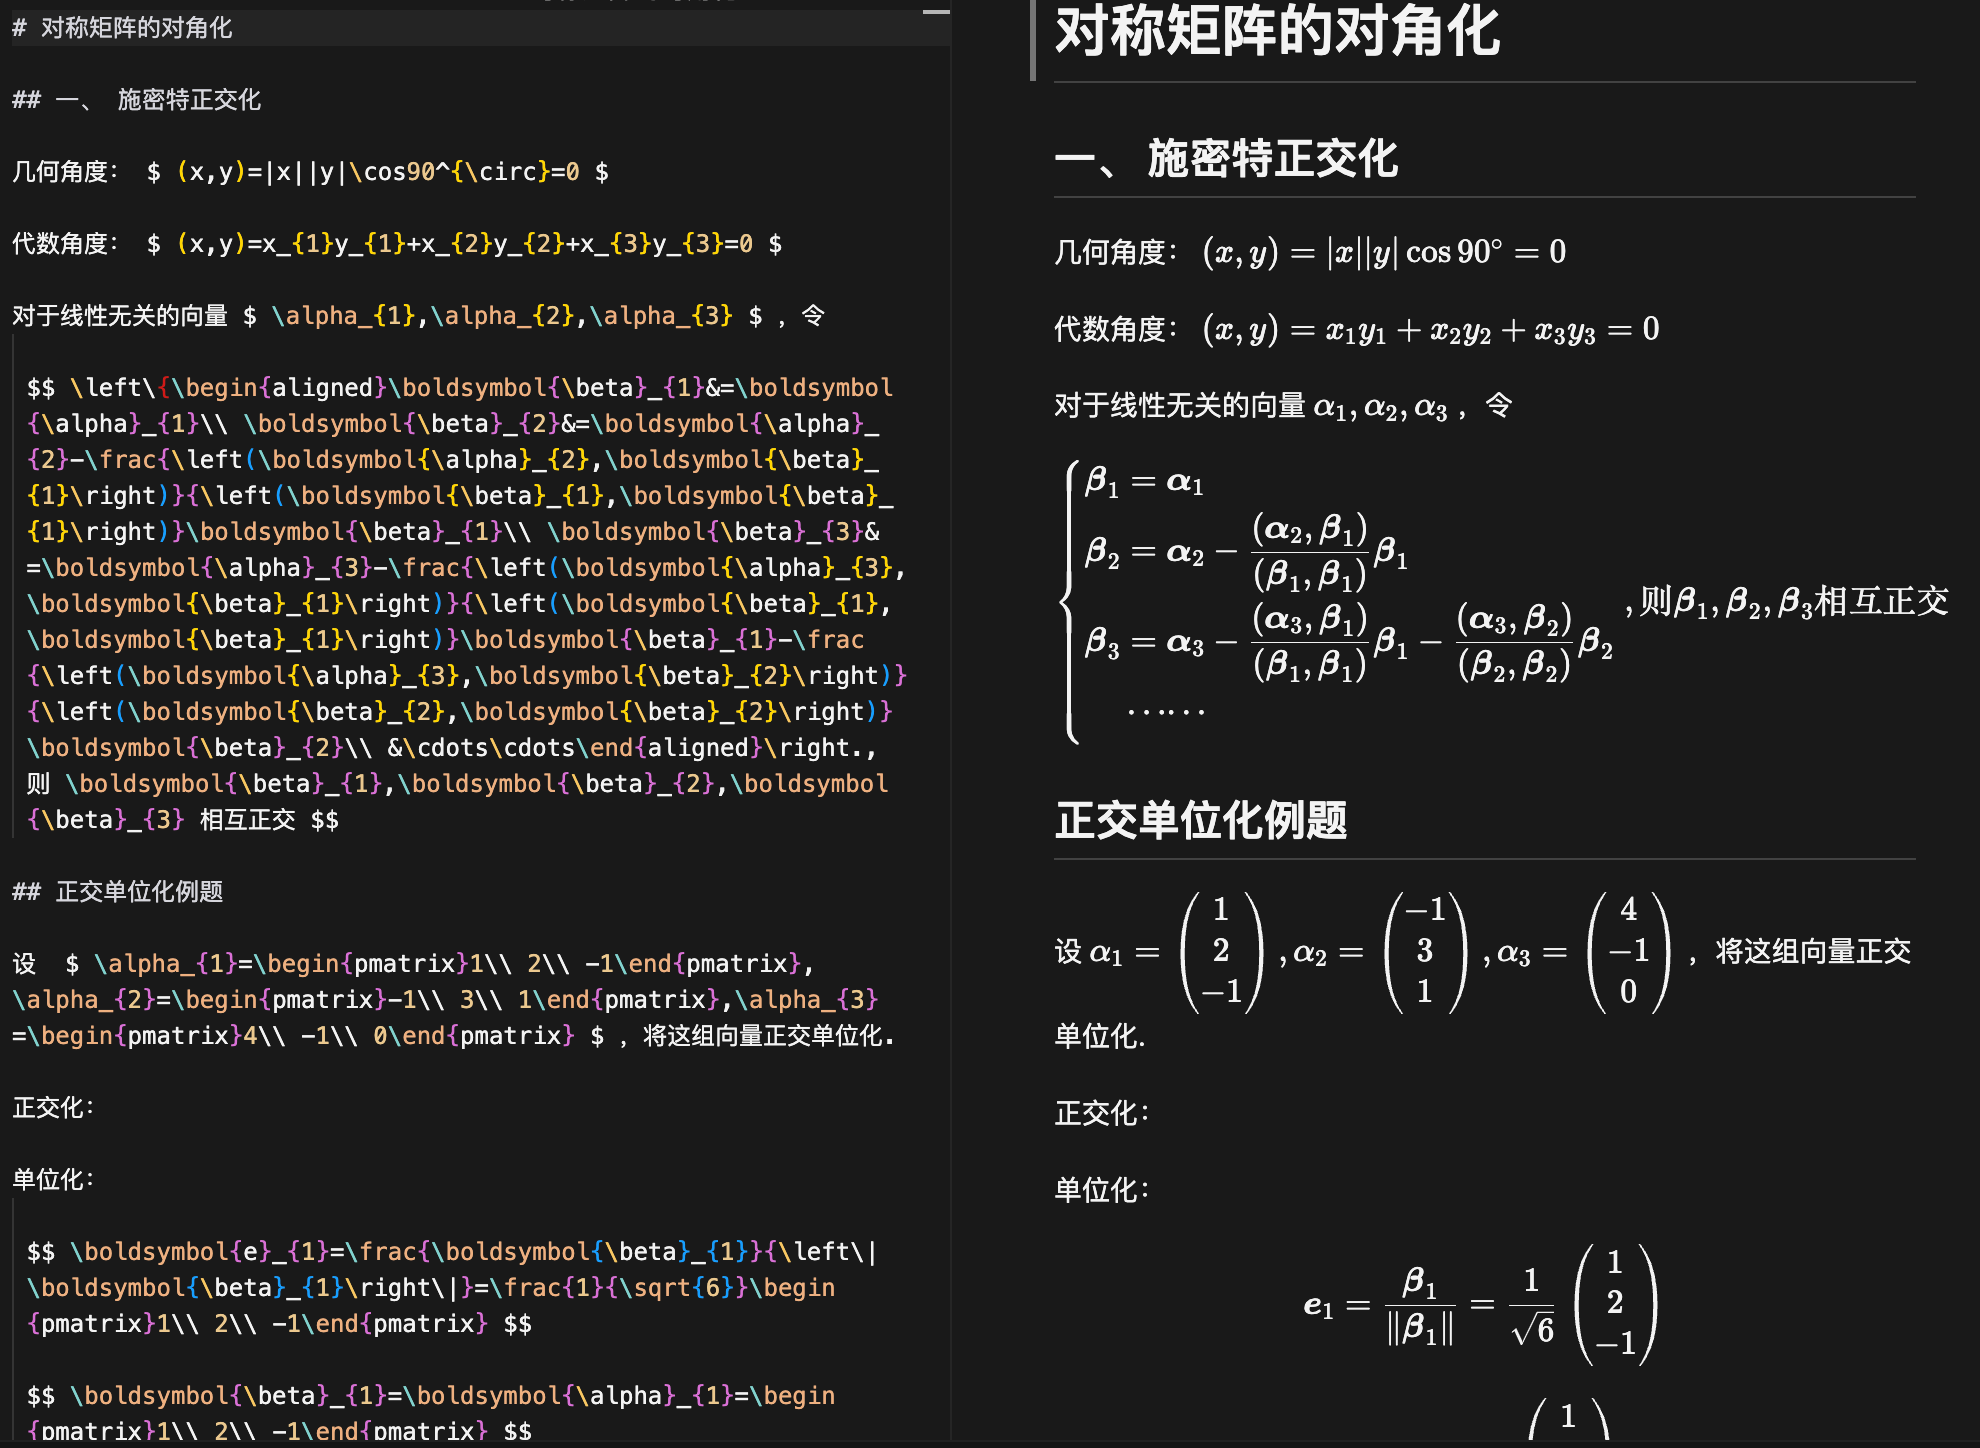
Task: Click the '## 正交单位化例题' source line
Action: pyautogui.click(x=120, y=891)
